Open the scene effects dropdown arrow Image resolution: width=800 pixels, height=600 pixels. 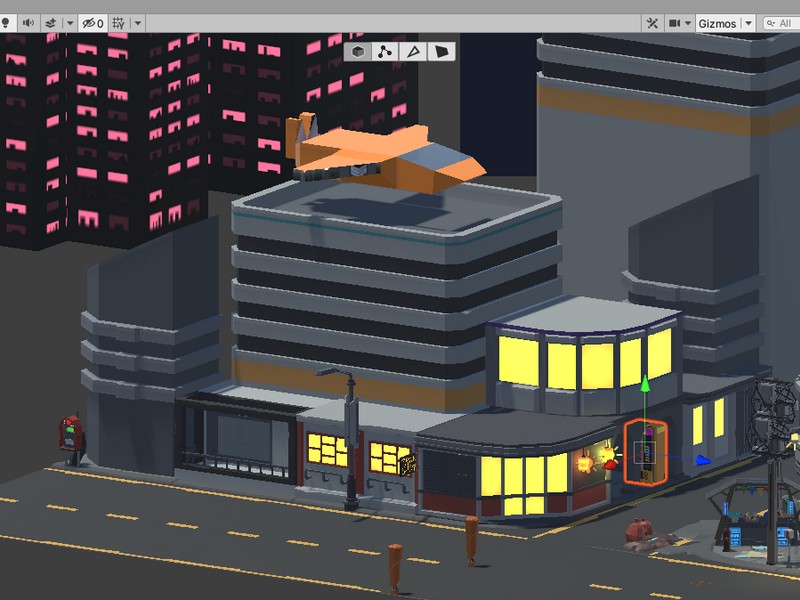coord(68,22)
